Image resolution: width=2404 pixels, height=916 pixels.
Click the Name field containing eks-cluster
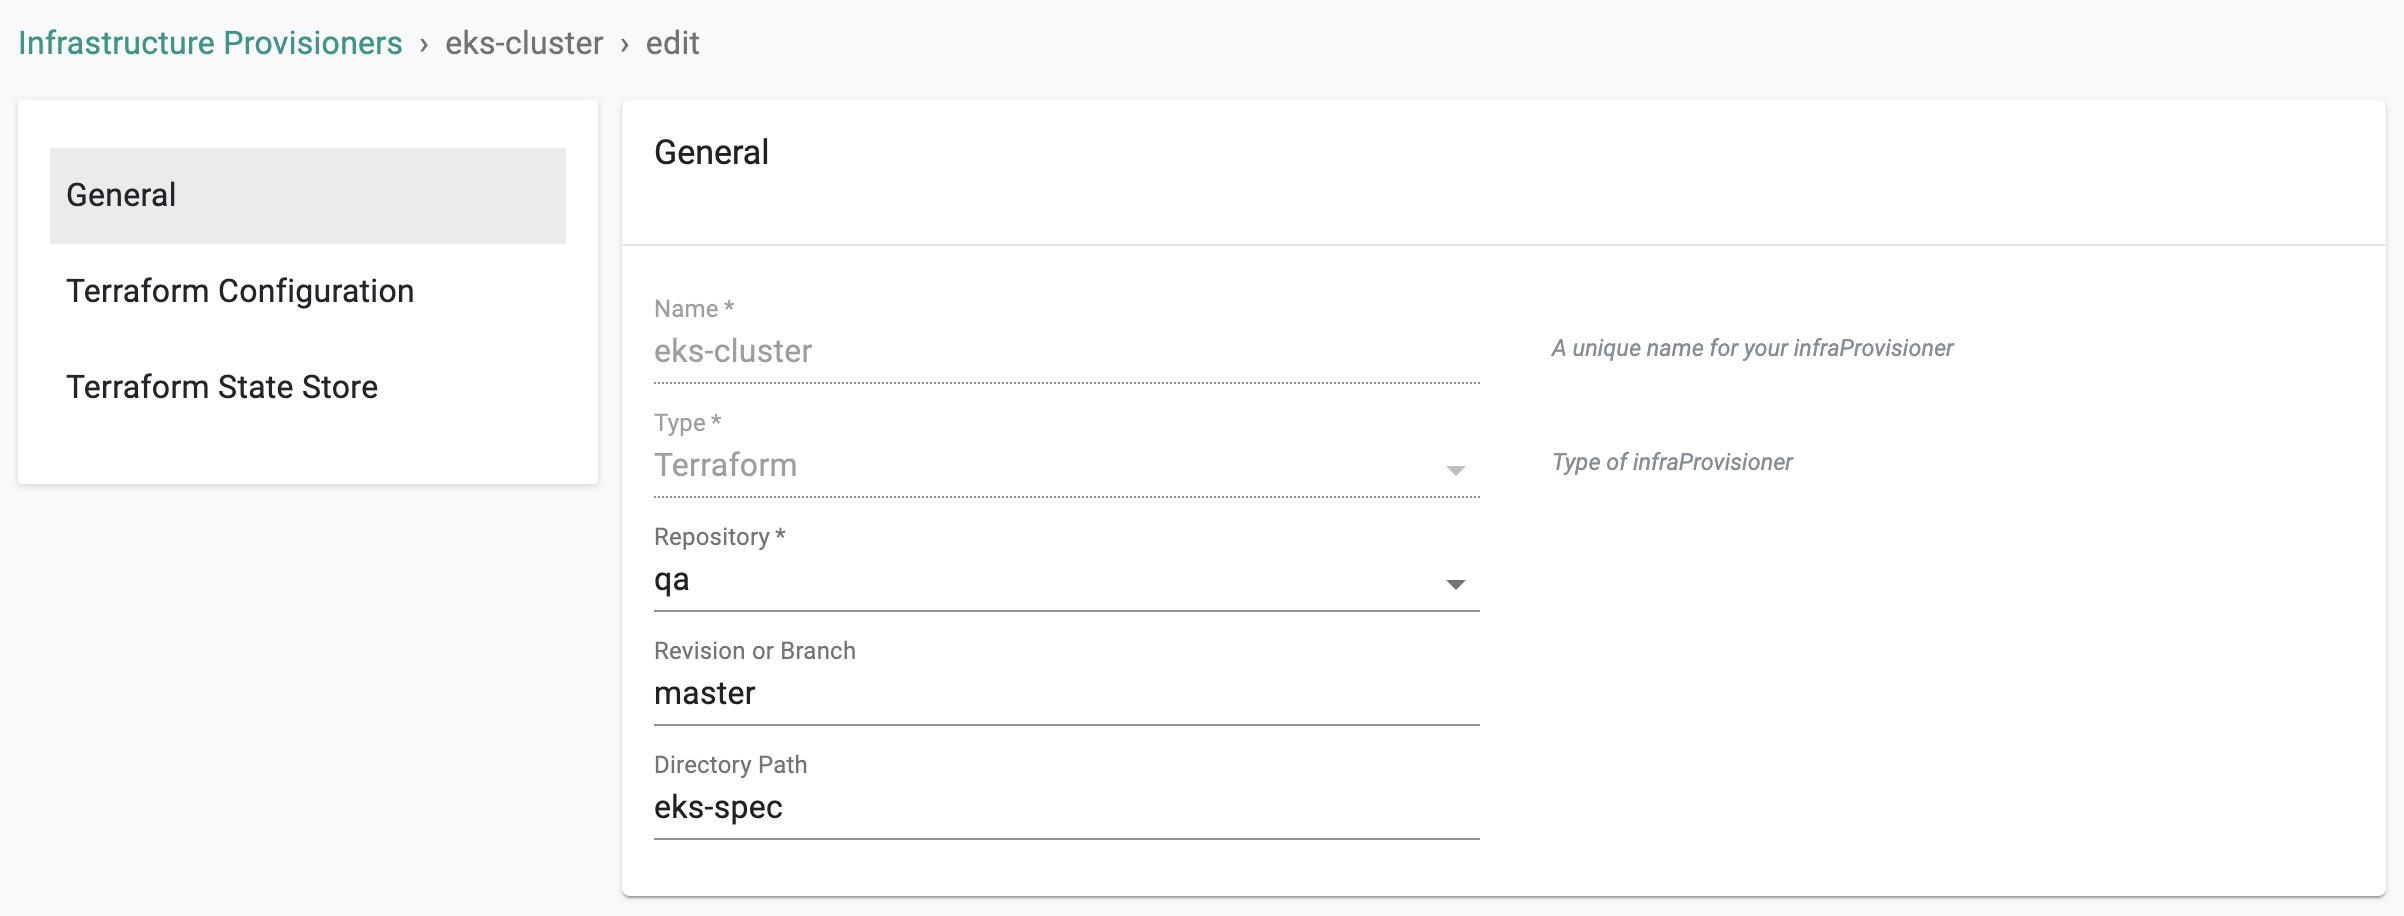1066,351
